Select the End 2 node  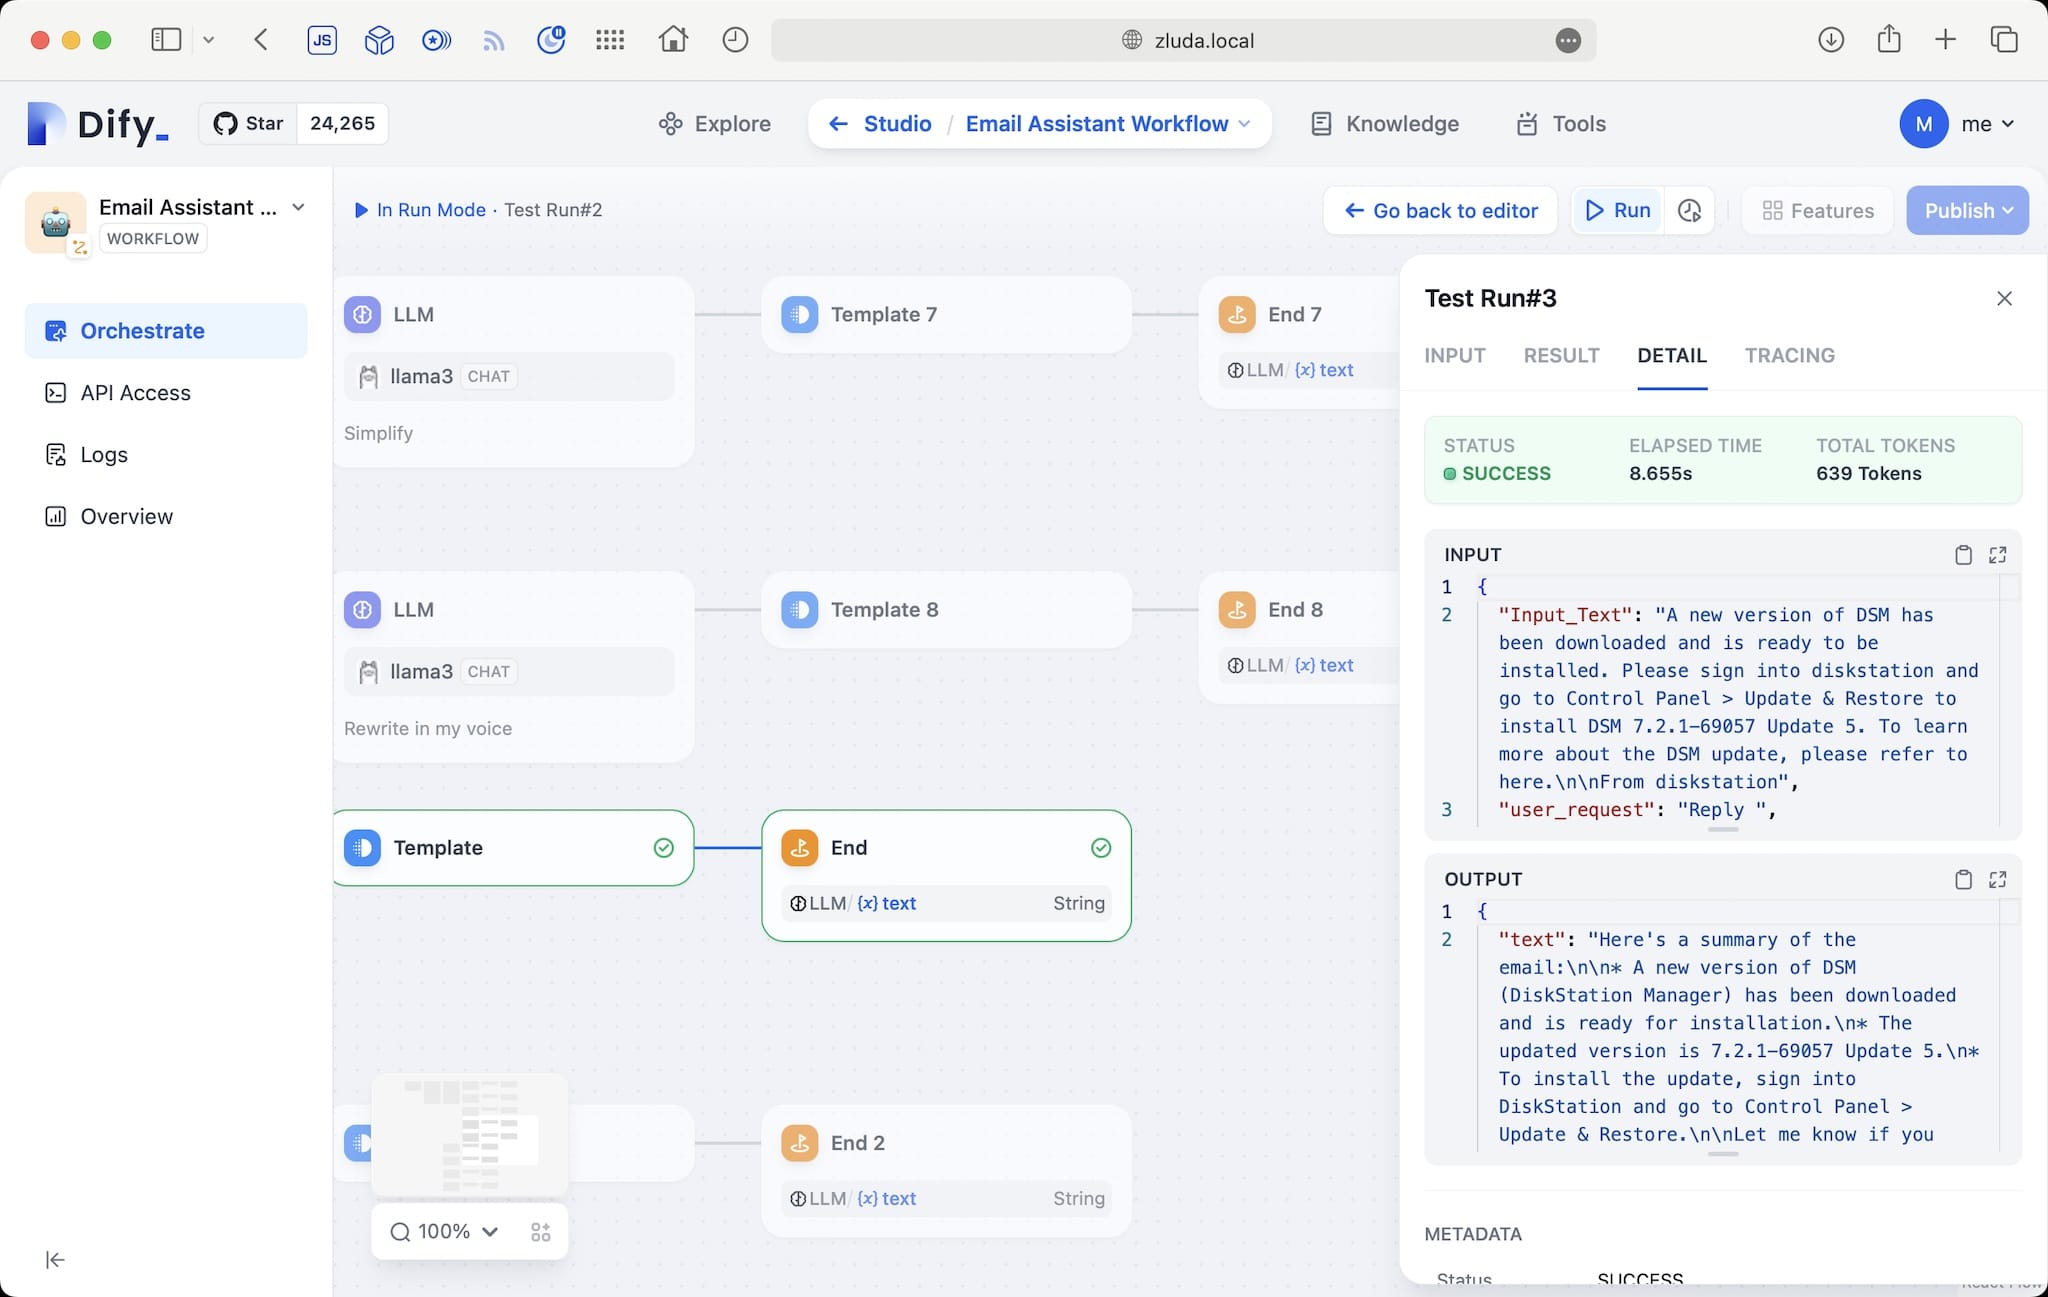click(946, 1171)
